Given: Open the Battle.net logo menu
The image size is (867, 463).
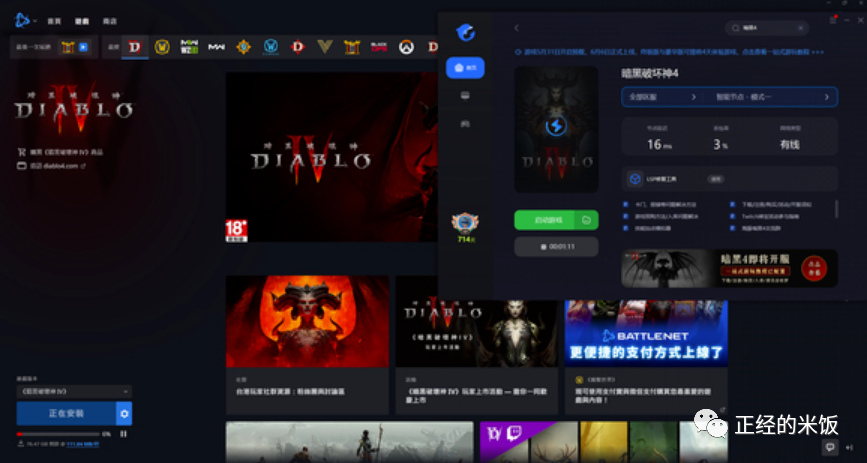Looking at the screenshot, I should click(22, 20).
